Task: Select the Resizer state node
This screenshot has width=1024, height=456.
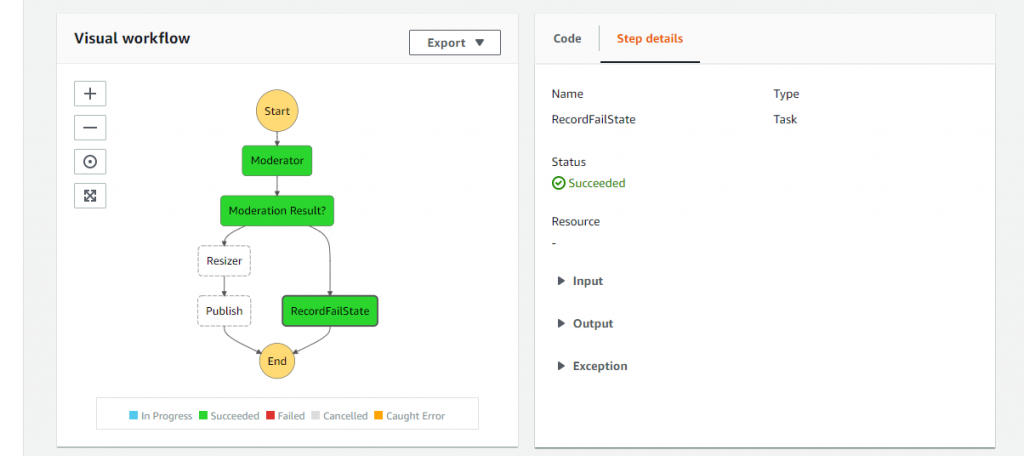Action: tap(224, 261)
